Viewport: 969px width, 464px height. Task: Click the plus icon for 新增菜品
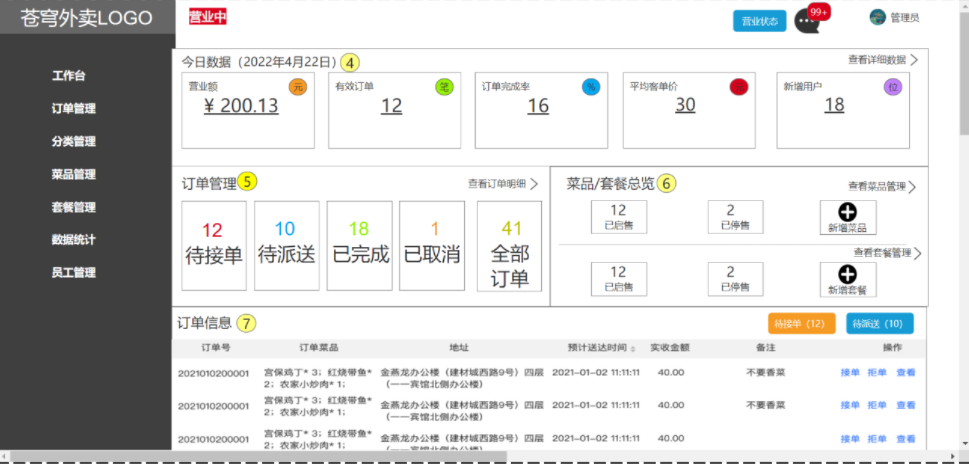point(848,212)
